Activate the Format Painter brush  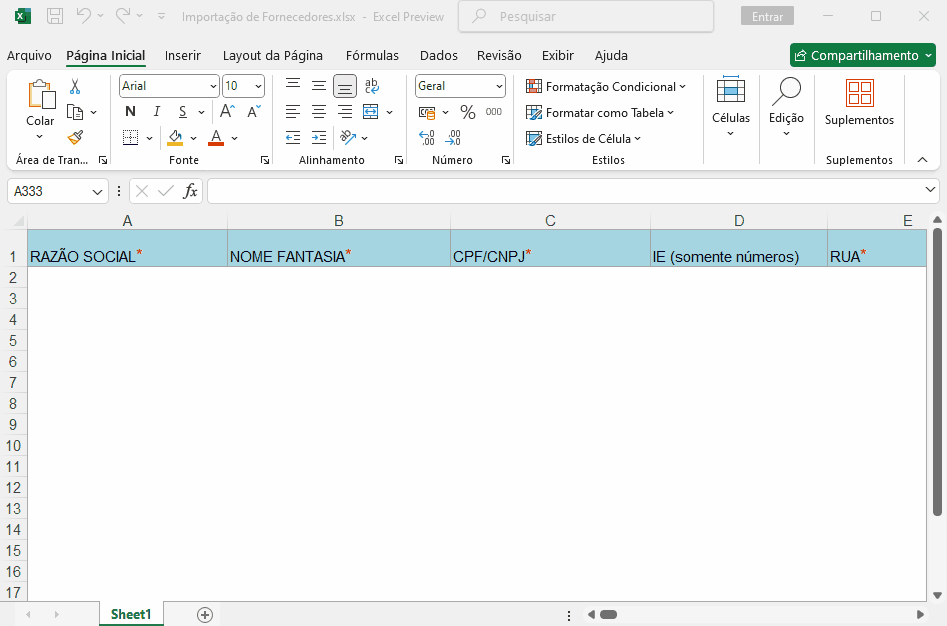point(75,138)
